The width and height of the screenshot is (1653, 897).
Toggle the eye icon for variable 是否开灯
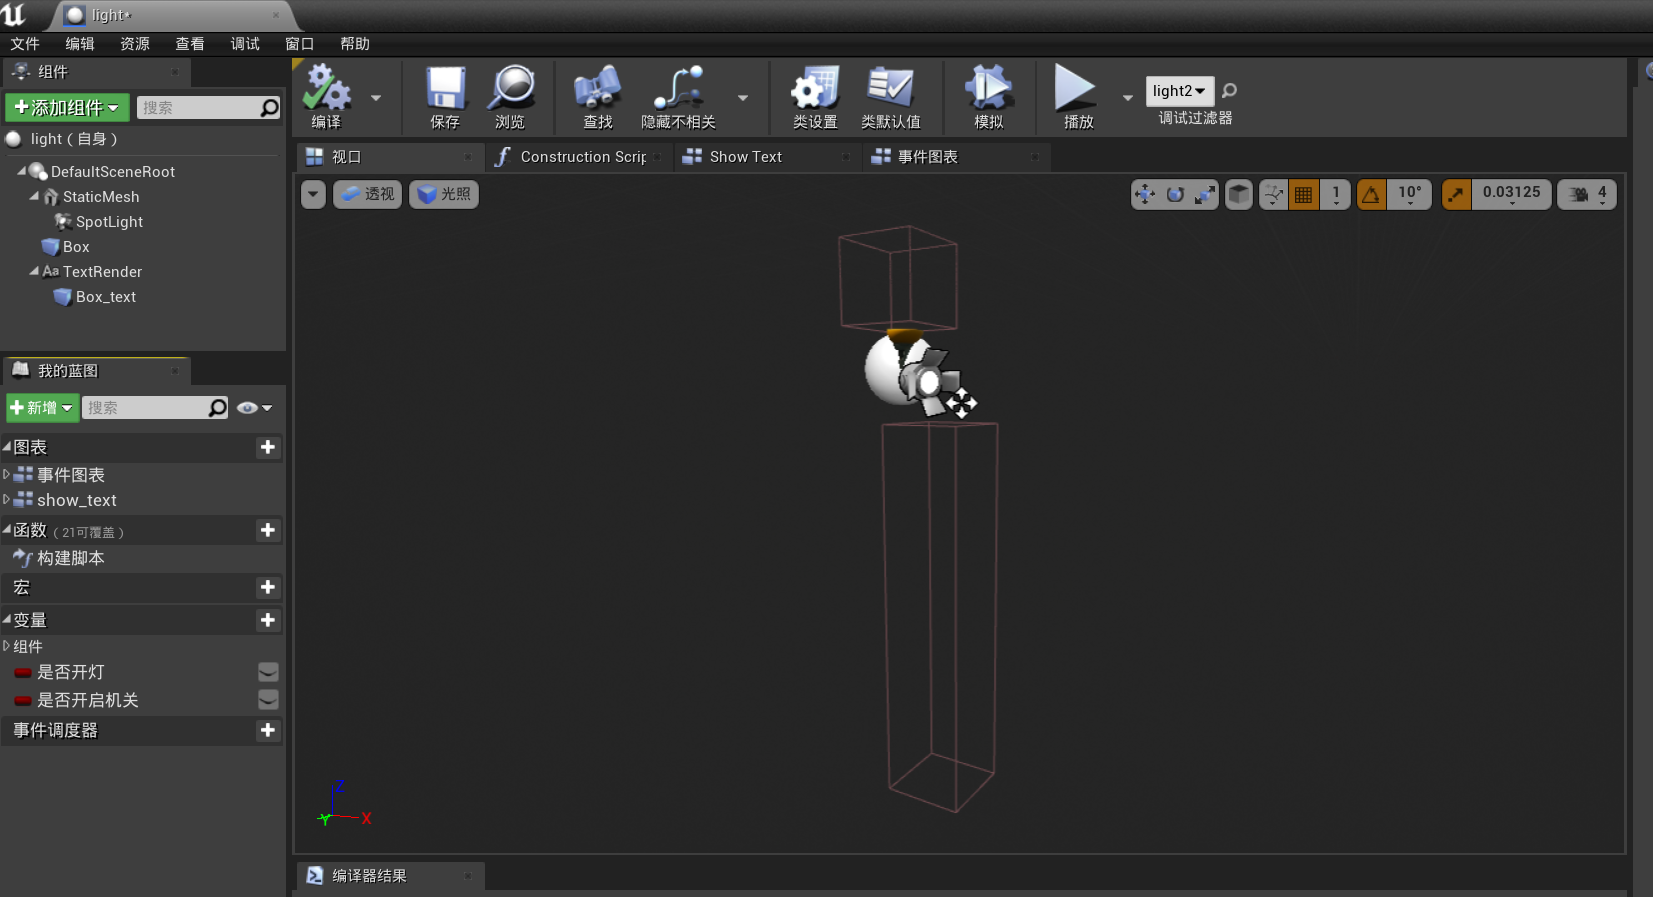[x=268, y=672]
